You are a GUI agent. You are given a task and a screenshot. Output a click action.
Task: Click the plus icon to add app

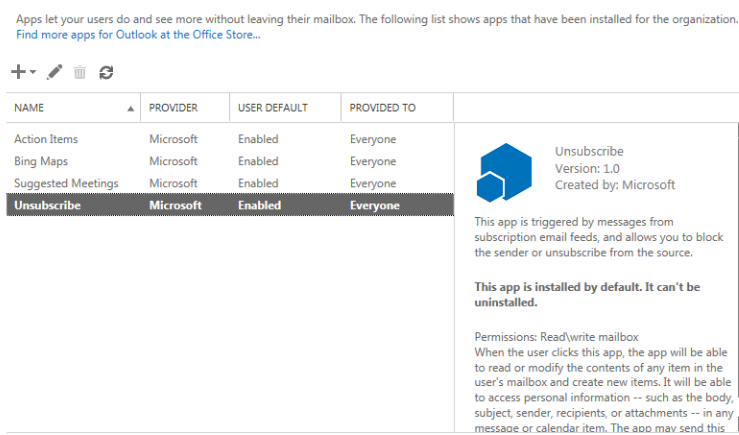18,72
